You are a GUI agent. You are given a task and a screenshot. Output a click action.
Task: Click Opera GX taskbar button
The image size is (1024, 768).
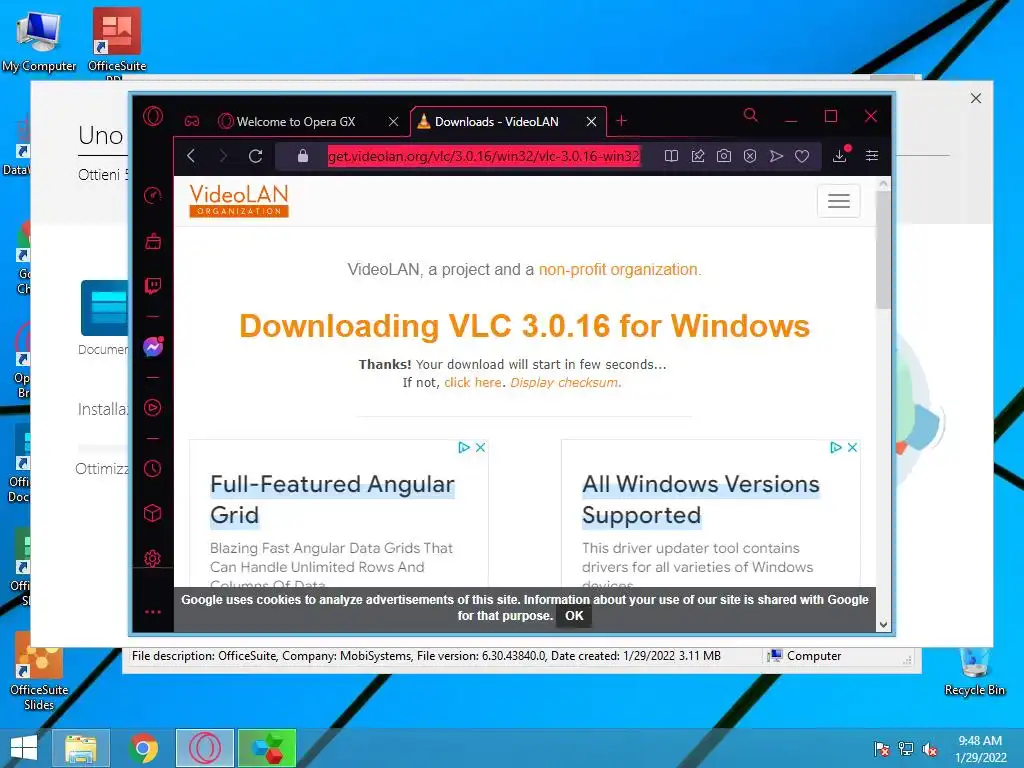click(204, 748)
